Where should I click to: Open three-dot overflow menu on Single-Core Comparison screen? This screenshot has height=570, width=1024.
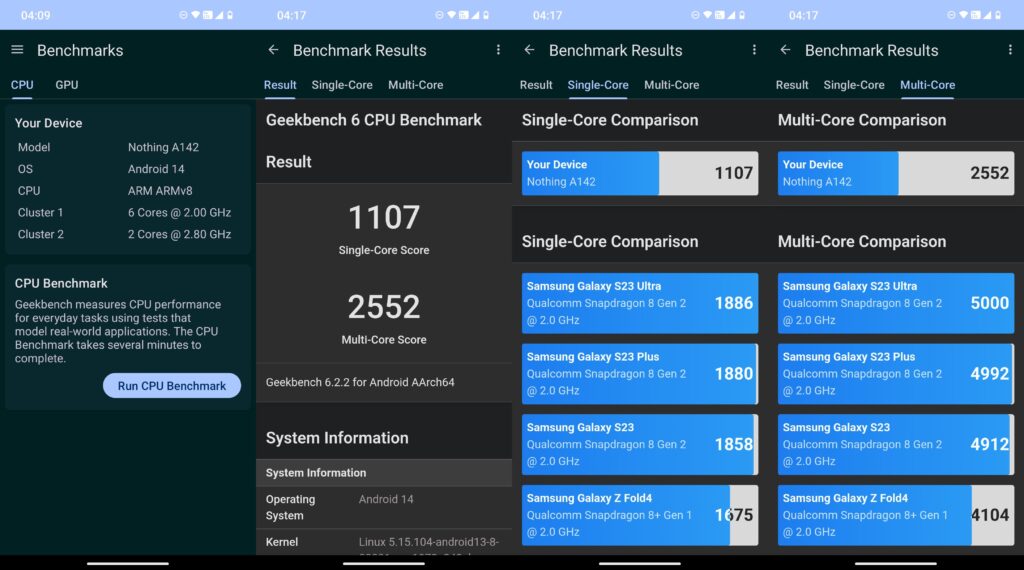pyautogui.click(x=754, y=50)
